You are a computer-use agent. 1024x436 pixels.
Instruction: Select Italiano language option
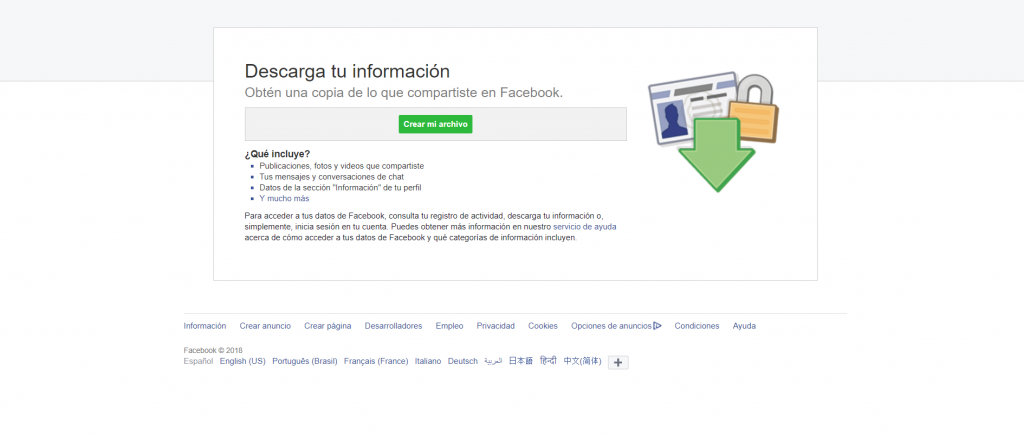tap(428, 361)
